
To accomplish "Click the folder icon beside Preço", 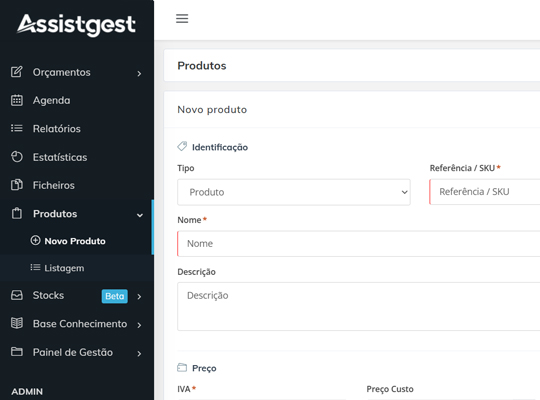I will coord(182,368).
